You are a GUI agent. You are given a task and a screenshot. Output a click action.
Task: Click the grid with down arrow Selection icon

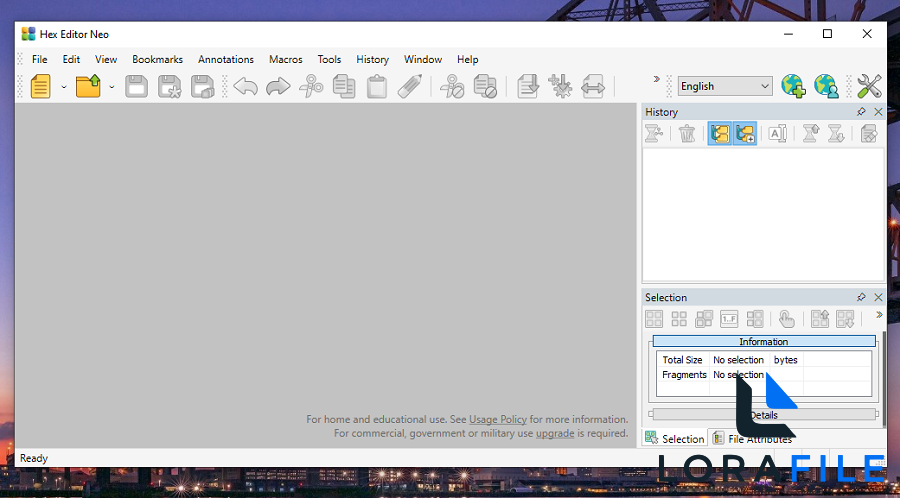coord(845,319)
